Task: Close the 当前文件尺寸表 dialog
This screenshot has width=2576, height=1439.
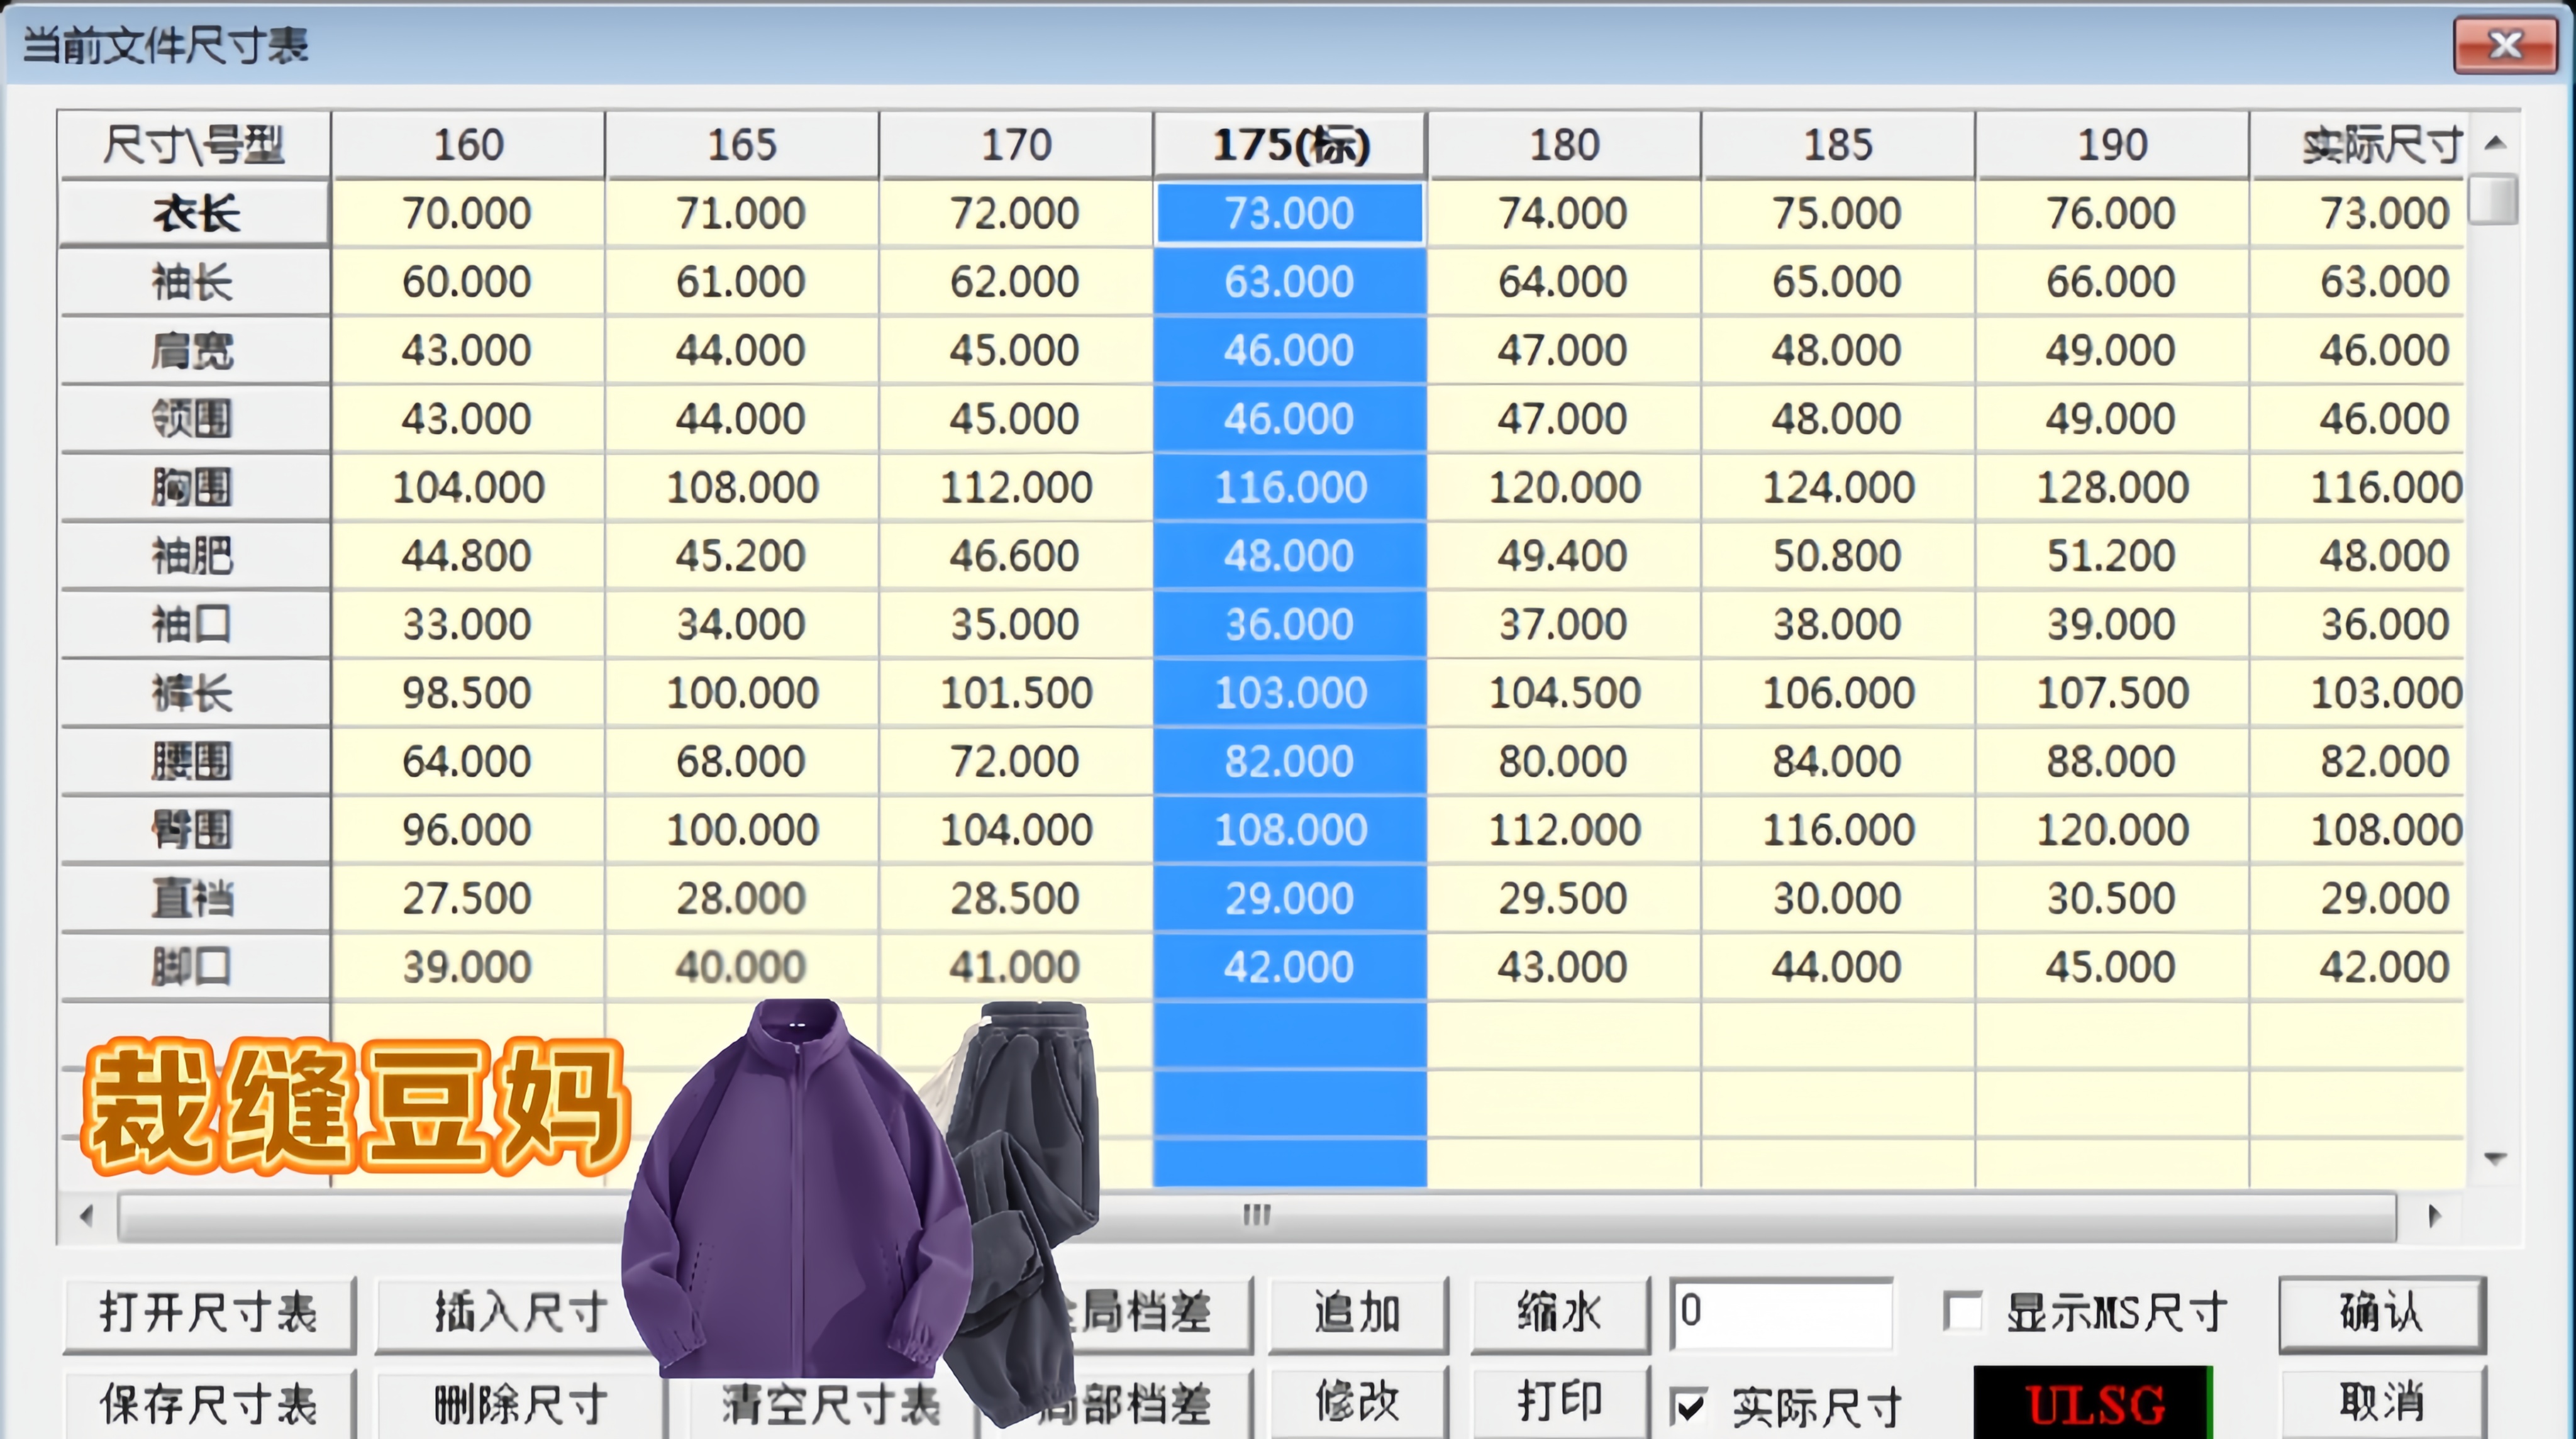Action: pyautogui.click(x=2505, y=45)
